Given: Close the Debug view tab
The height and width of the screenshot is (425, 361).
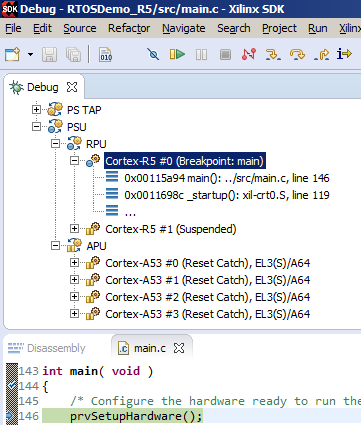Looking at the screenshot, I should coord(72,87).
